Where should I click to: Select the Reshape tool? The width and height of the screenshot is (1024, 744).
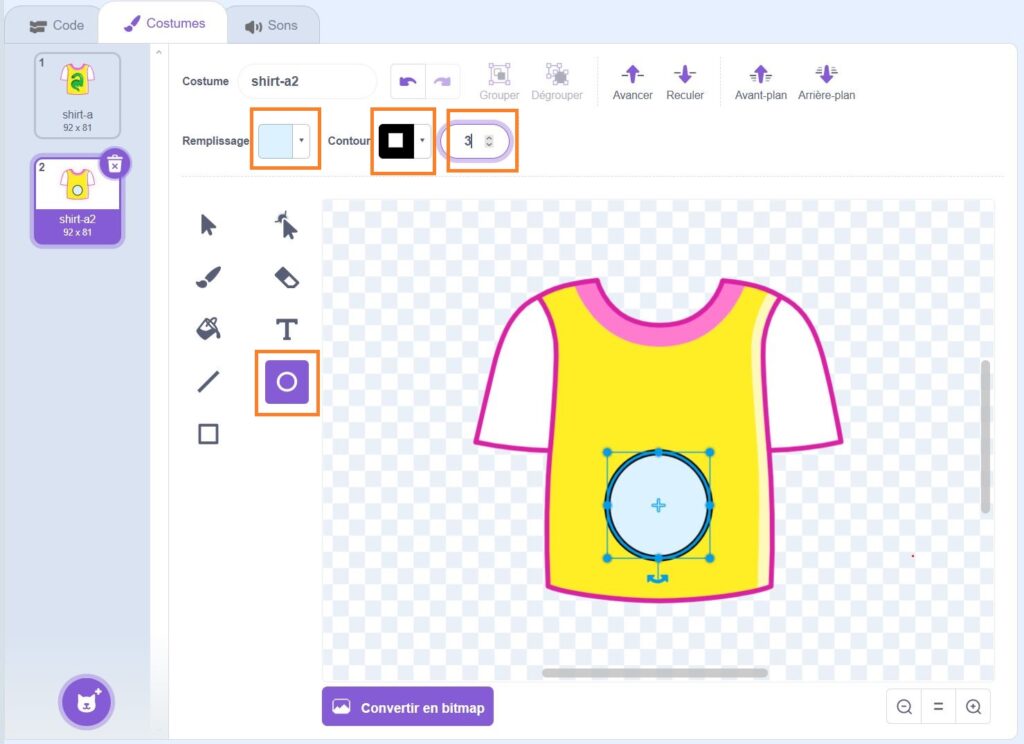coord(286,225)
